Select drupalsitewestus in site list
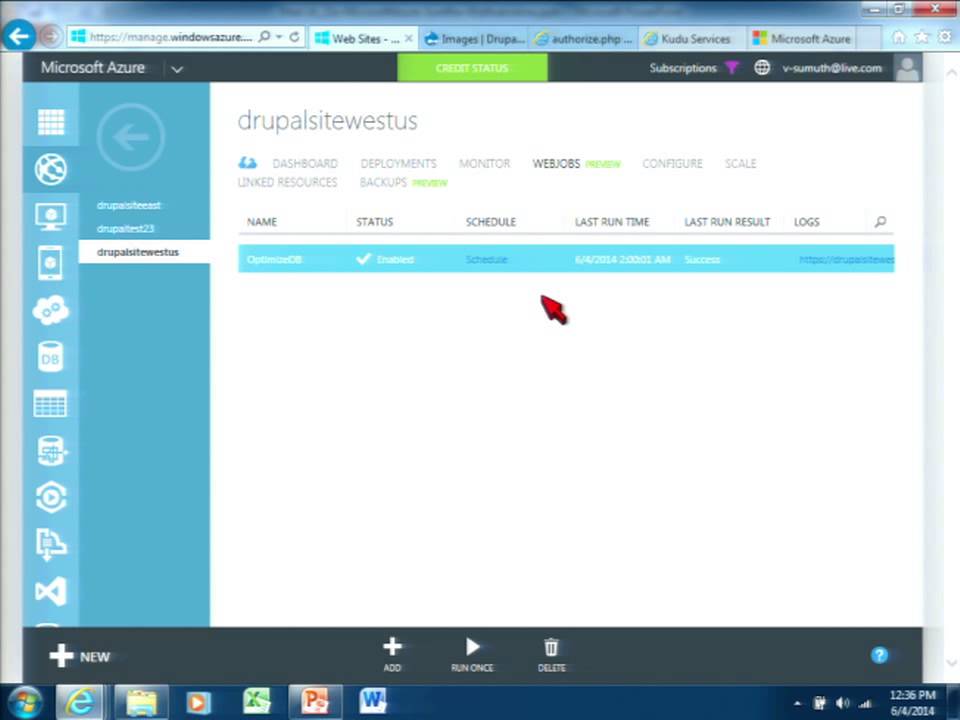Viewport: 960px width, 720px height. tap(138, 252)
